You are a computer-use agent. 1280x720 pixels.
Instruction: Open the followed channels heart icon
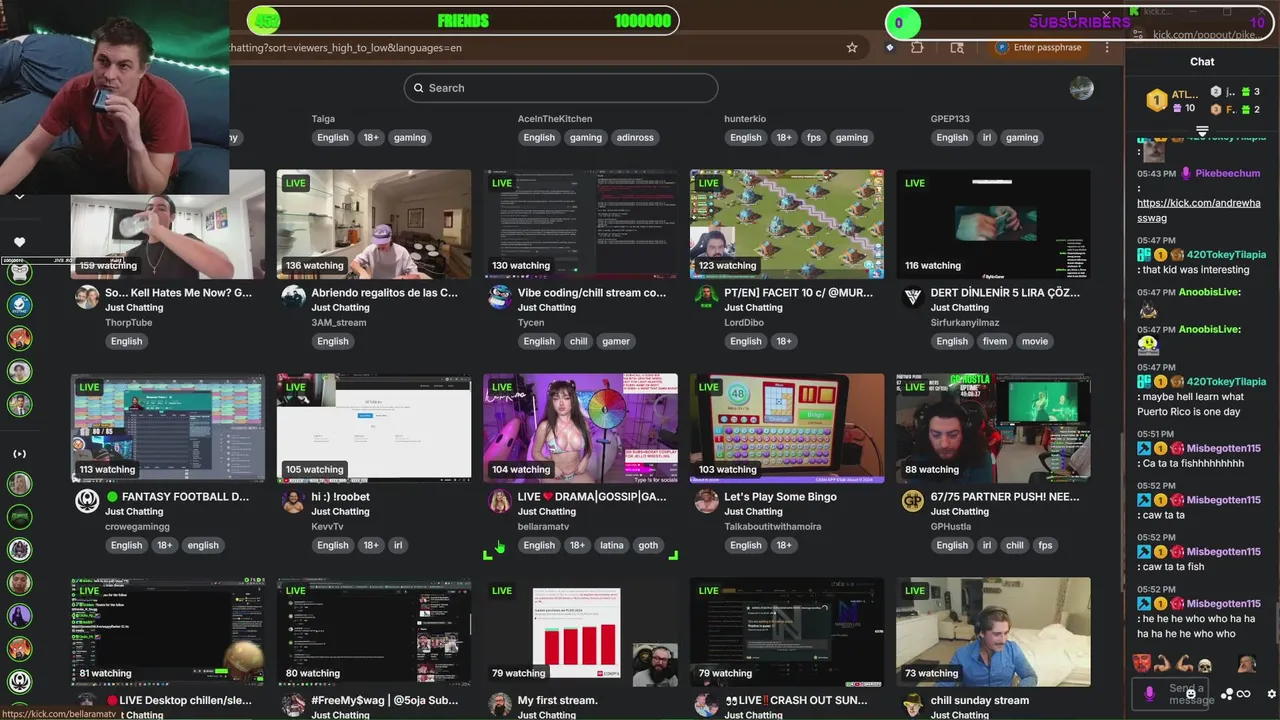click(x=19, y=242)
